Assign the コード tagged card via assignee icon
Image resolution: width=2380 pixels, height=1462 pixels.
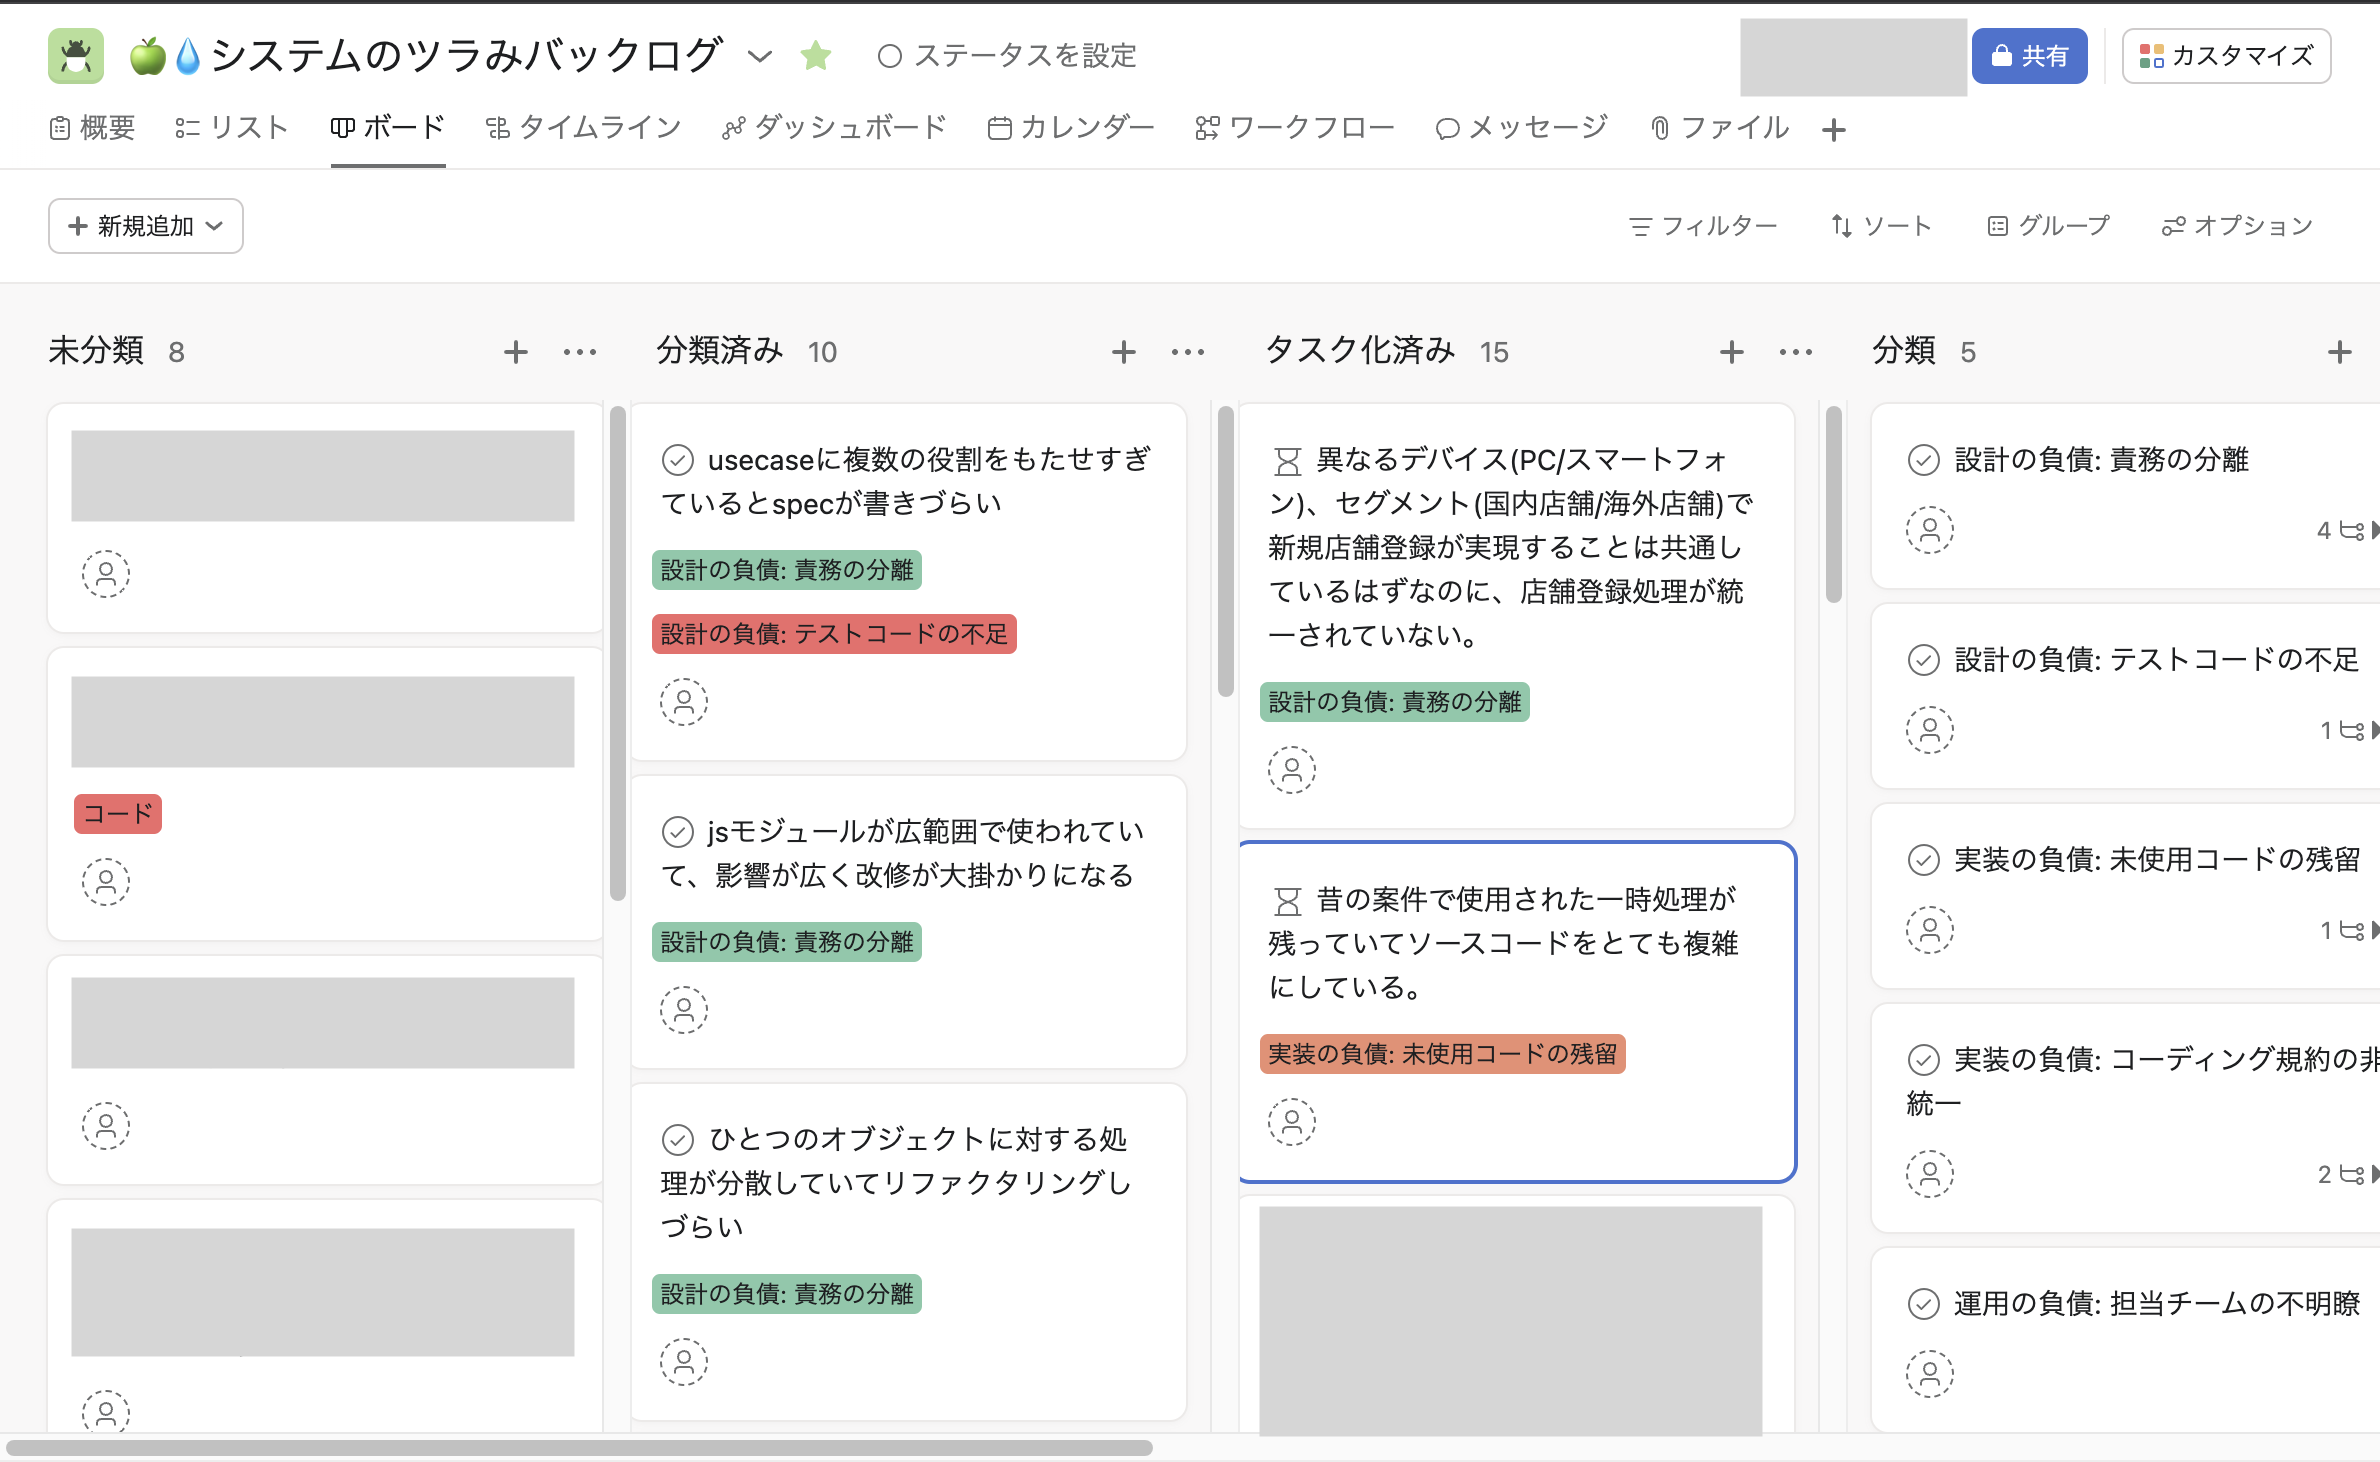click(x=106, y=882)
